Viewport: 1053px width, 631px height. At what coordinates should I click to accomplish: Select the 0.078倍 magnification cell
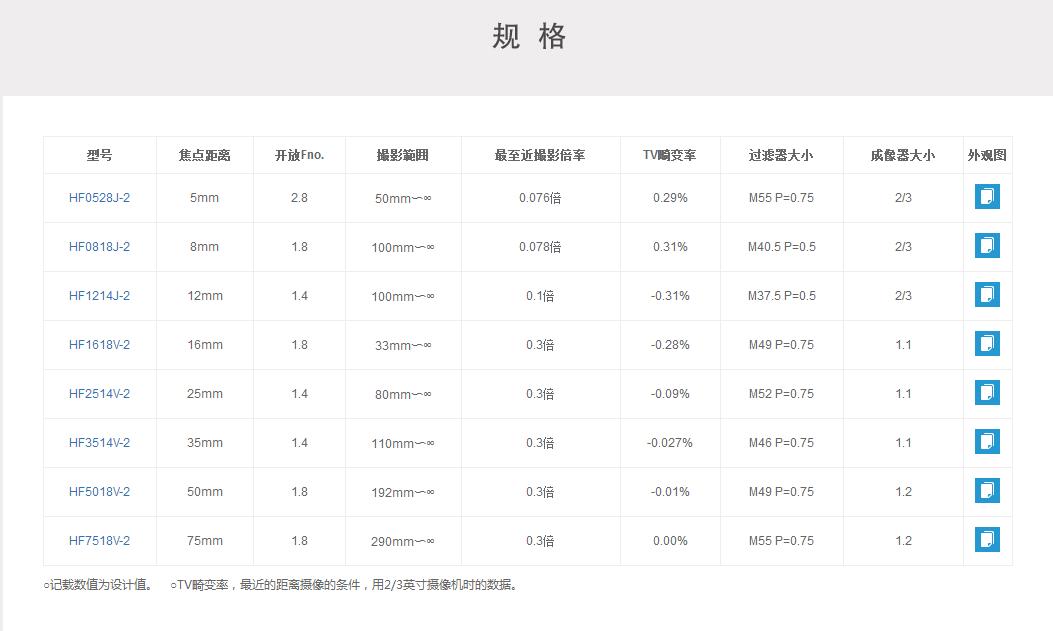coord(540,247)
